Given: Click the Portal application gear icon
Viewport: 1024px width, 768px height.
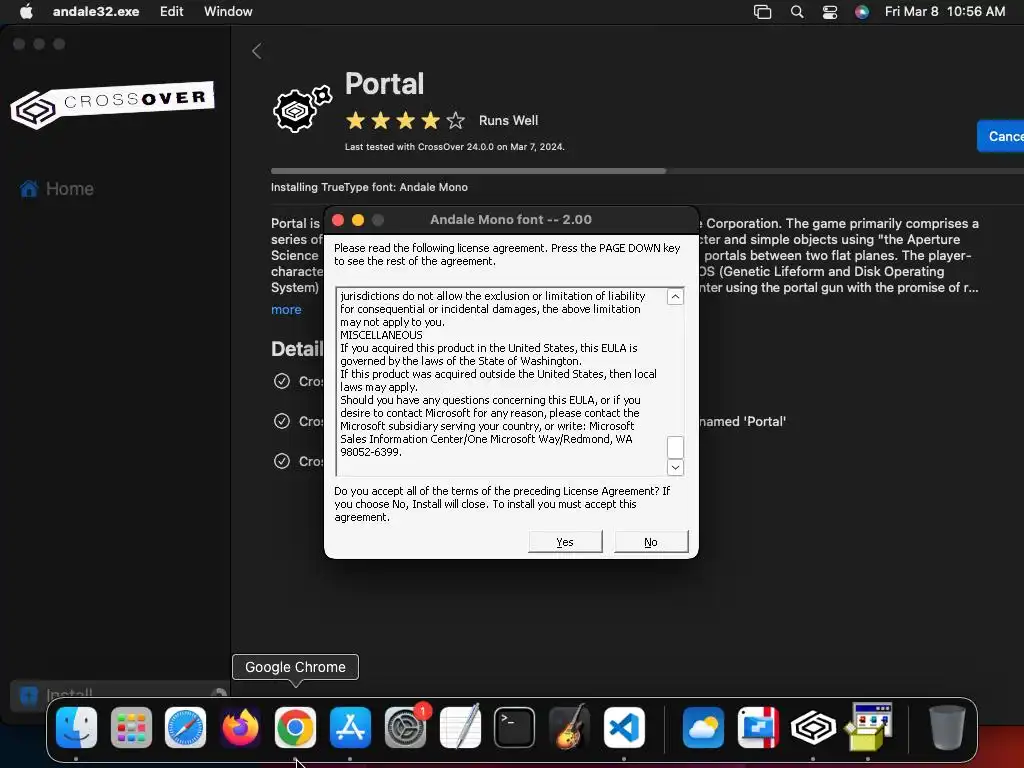Looking at the screenshot, I should click(302, 108).
